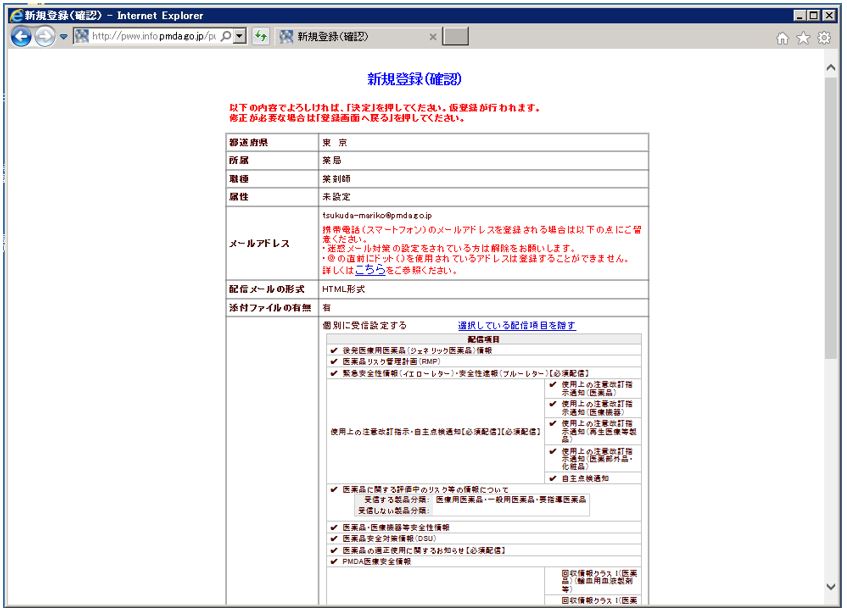Click the 個別に受信設定する text

point(365,325)
